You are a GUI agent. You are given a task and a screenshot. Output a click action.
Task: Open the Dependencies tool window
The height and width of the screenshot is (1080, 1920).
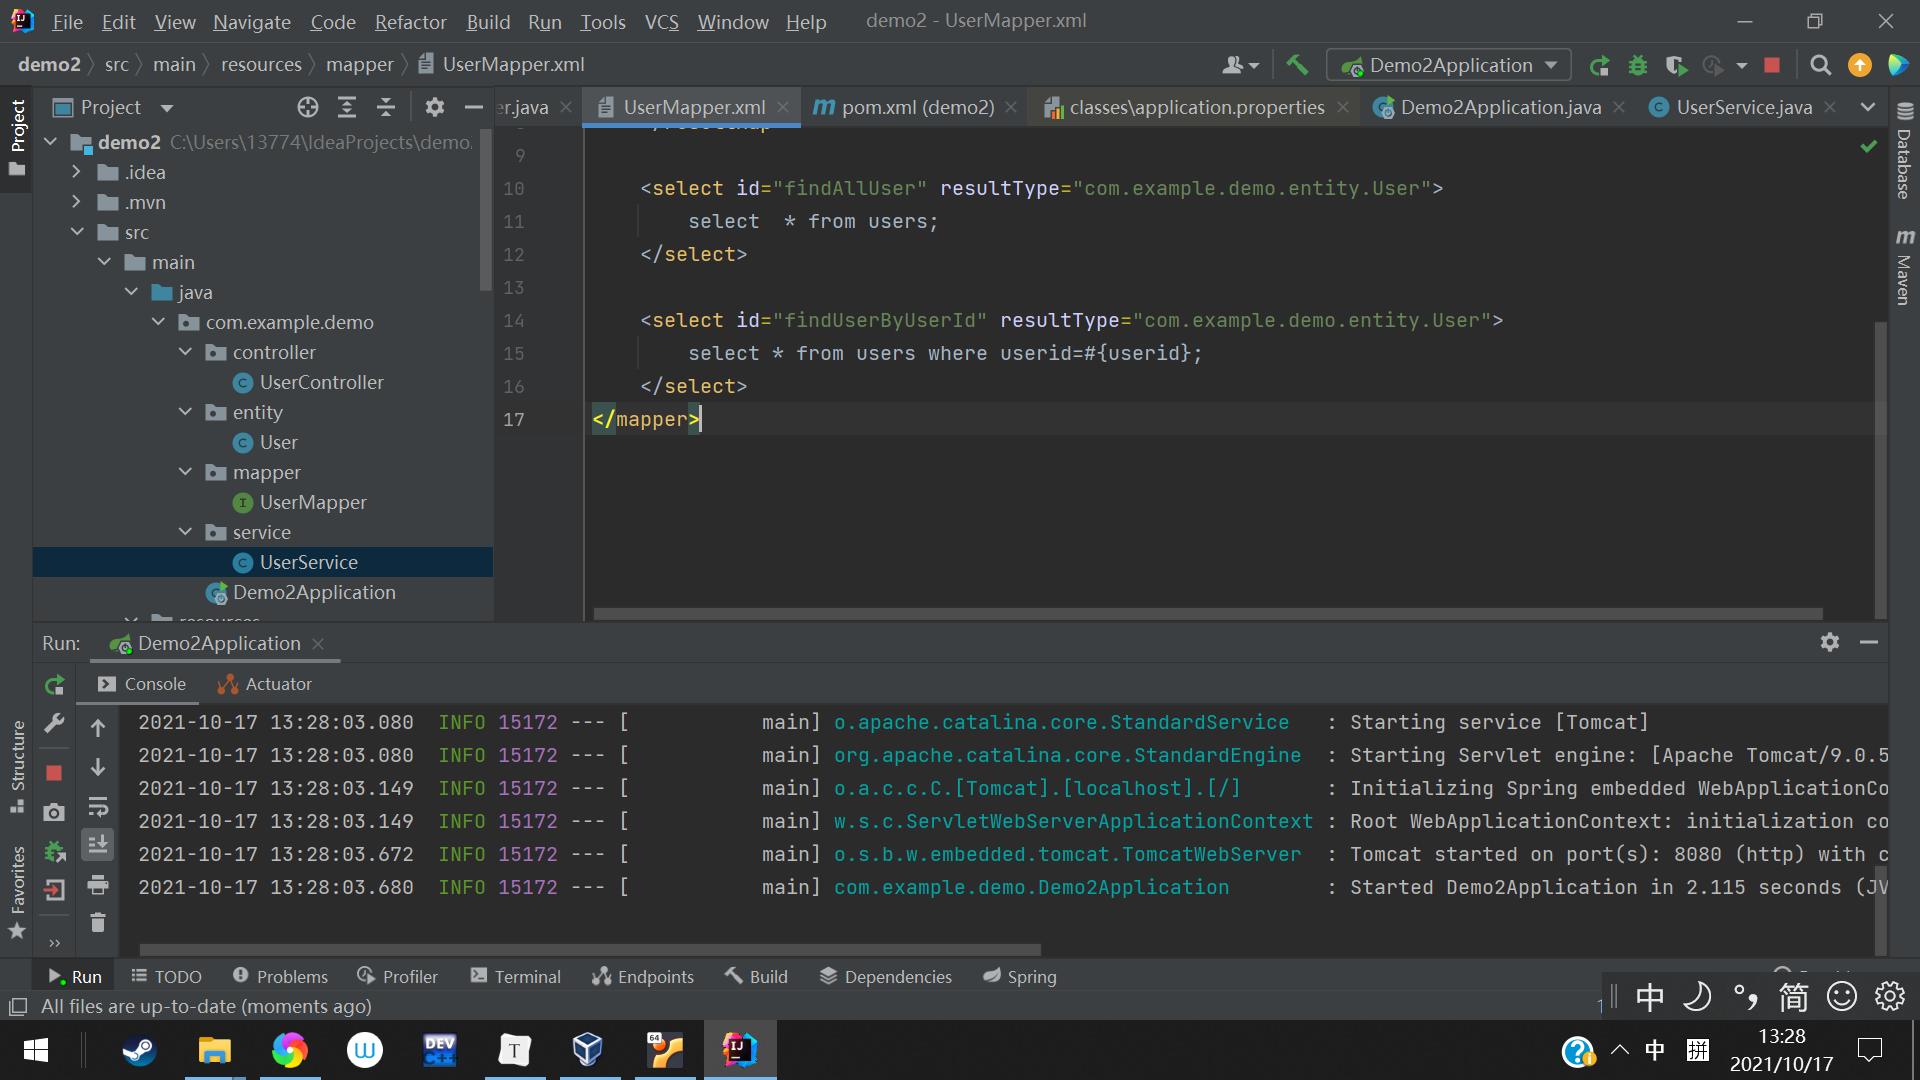tap(885, 976)
